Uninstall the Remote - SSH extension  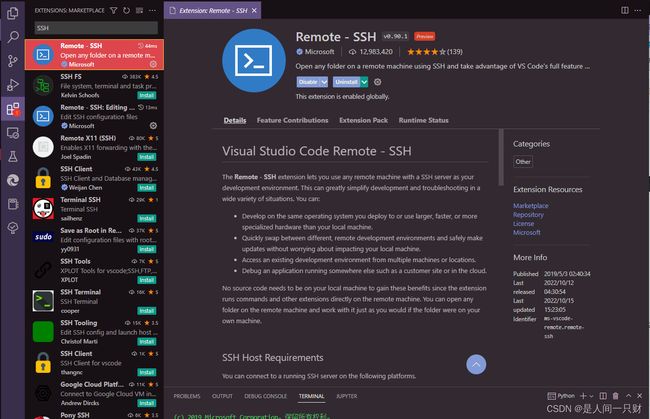(x=346, y=82)
